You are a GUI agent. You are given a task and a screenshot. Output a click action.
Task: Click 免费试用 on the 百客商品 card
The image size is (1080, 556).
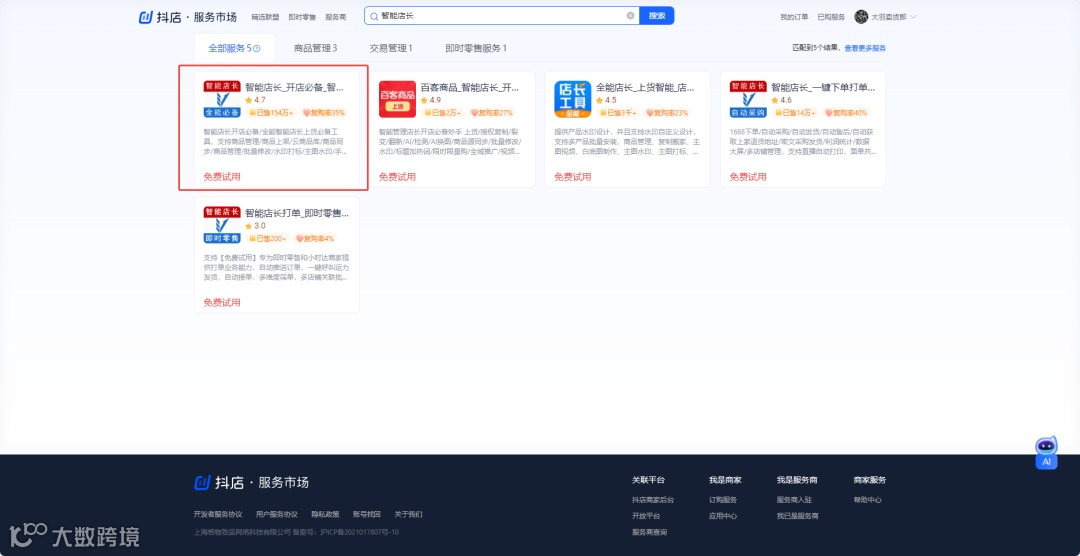pos(397,176)
